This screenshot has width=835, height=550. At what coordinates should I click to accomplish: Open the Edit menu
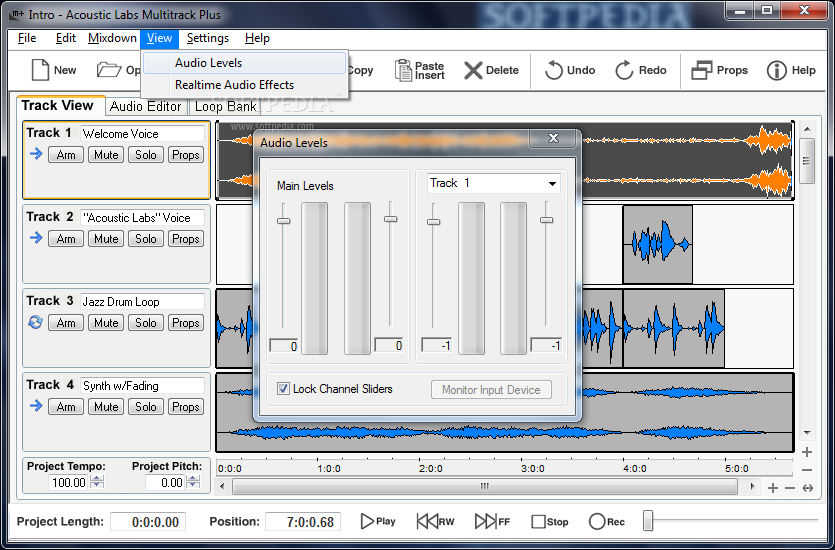click(66, 38)
